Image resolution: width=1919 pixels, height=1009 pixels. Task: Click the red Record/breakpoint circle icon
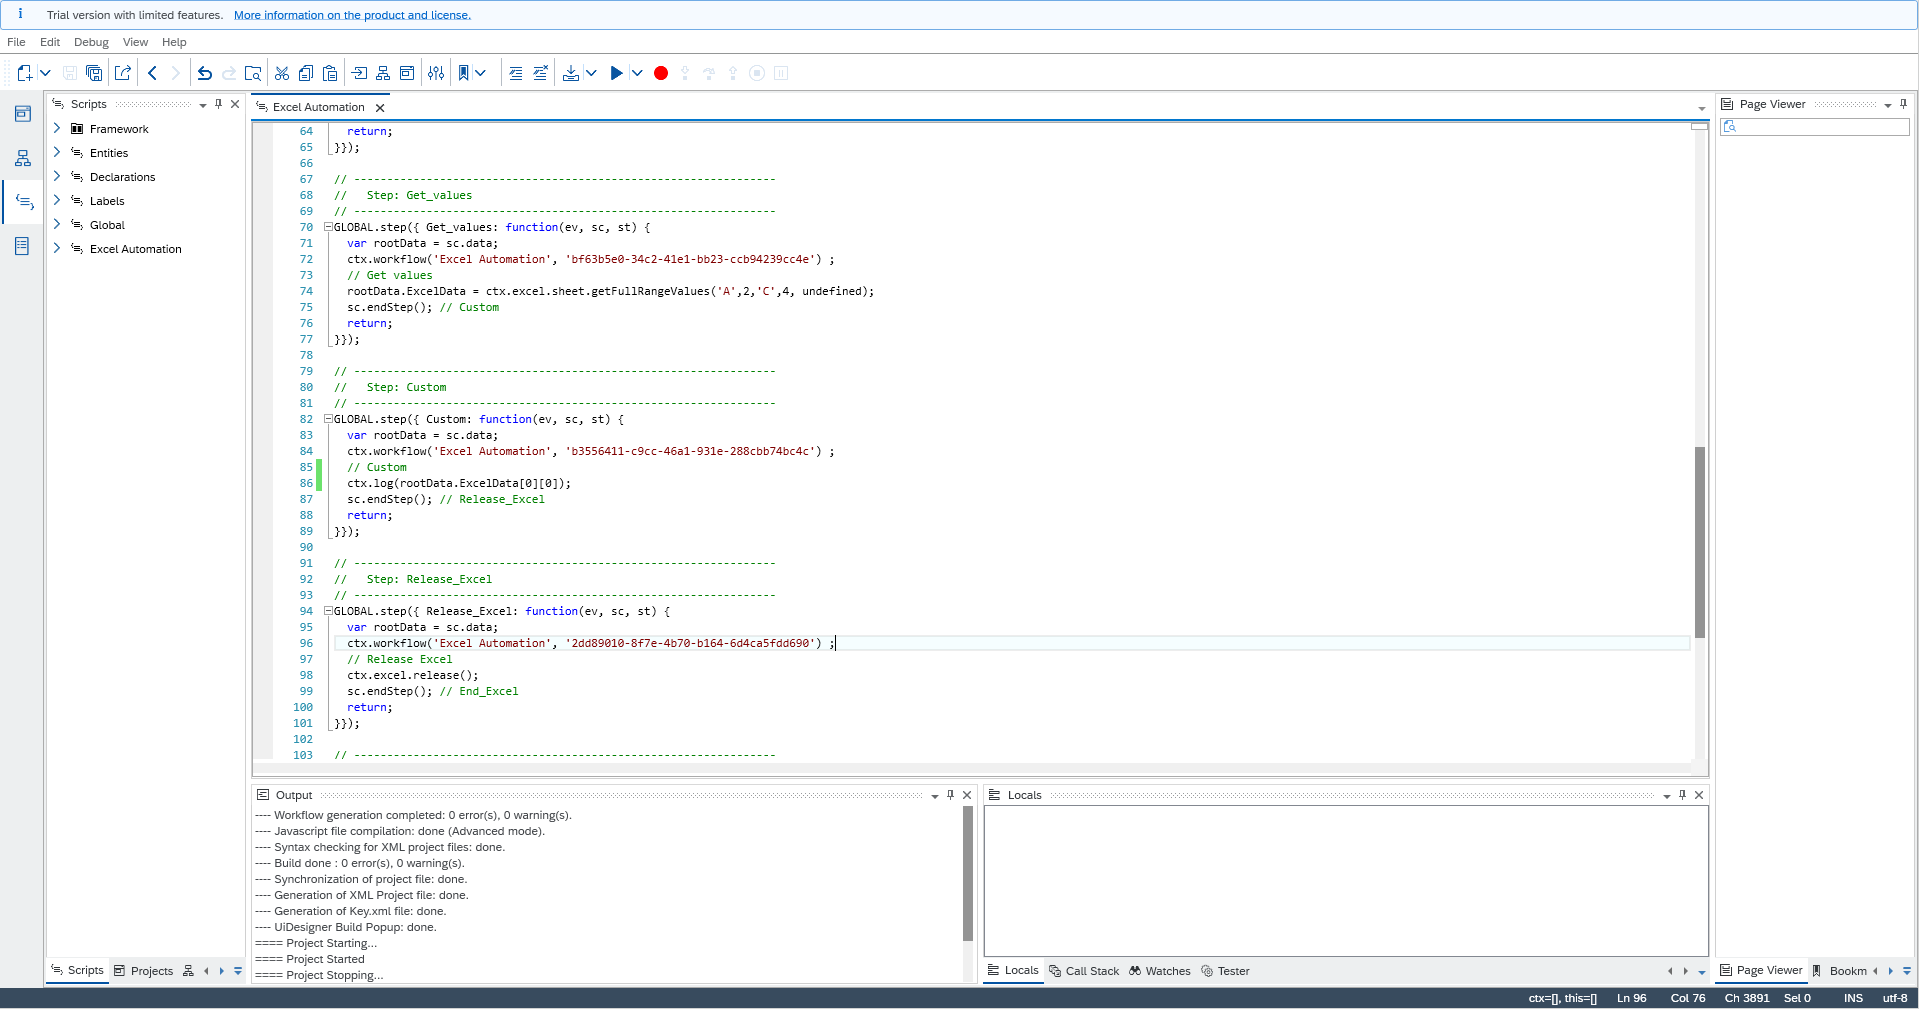[x=661, y=73]
